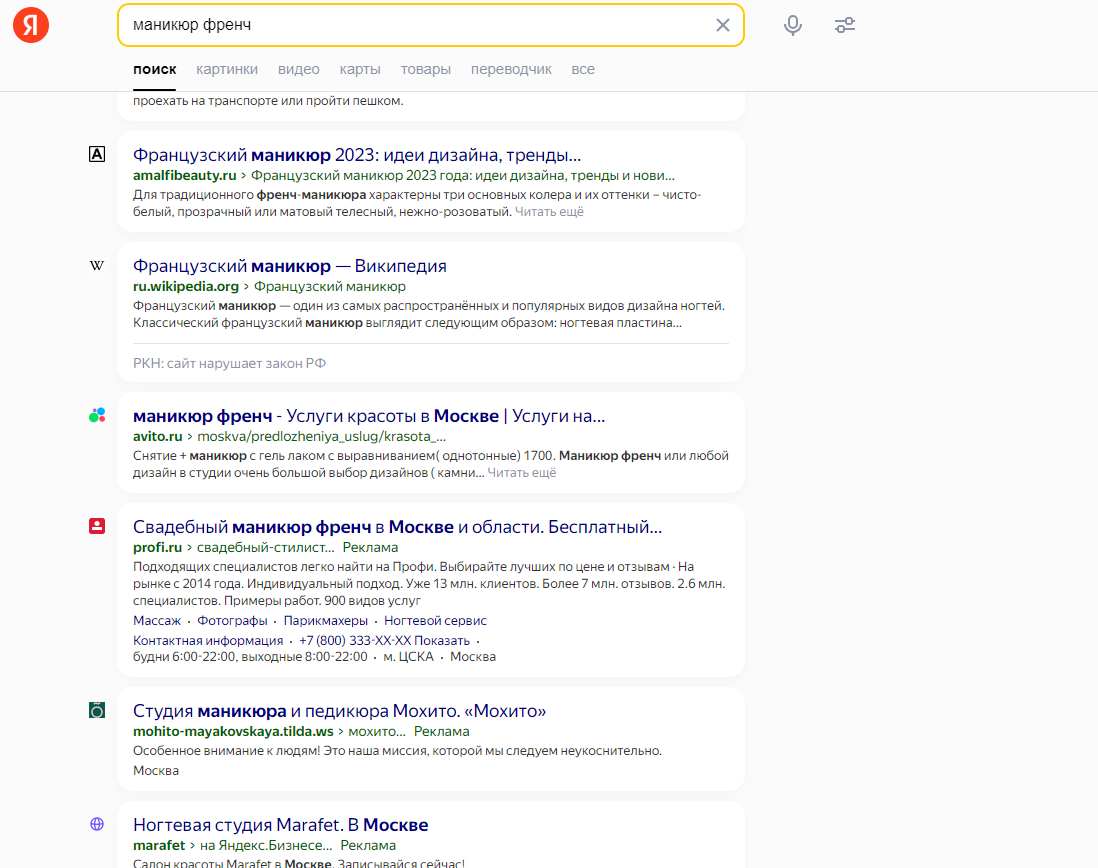The width and height of the screenshot is (1098, 868).
Task: Click avito moskva/predlozheniya_uslug breadcrumb path
Action: pos(321,436)
